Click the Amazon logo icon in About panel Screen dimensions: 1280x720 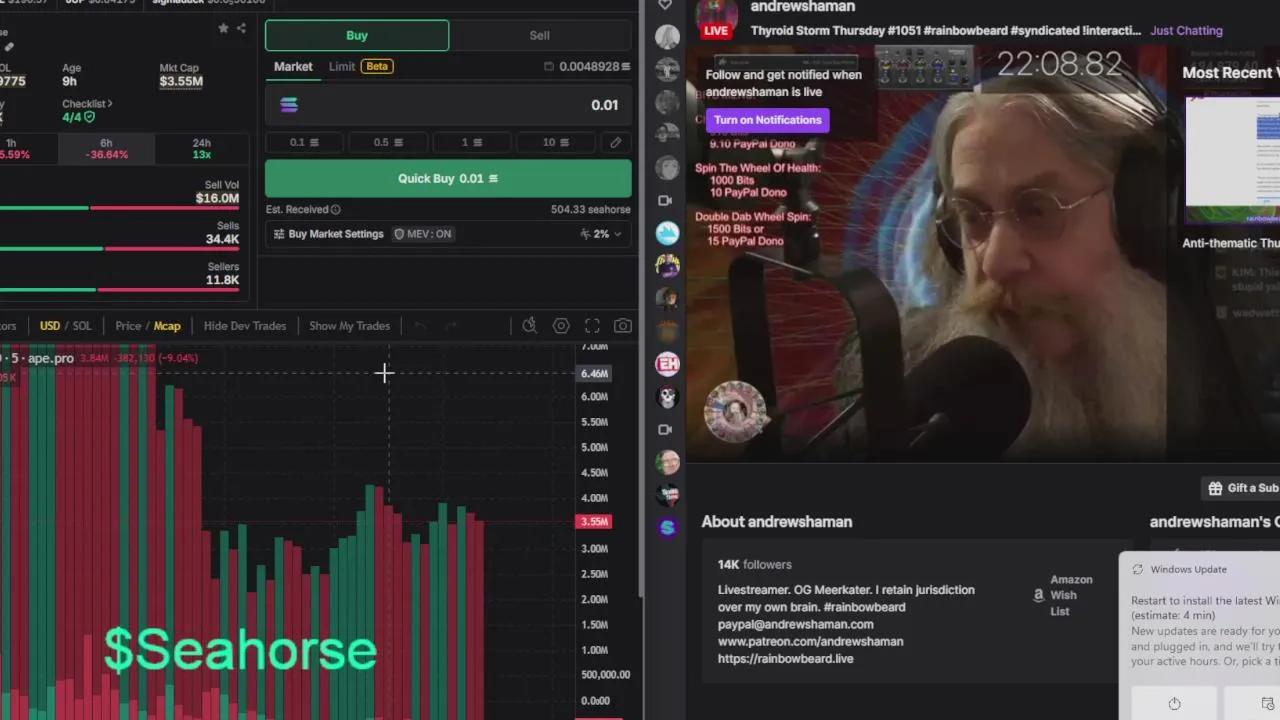point(1038,595)
